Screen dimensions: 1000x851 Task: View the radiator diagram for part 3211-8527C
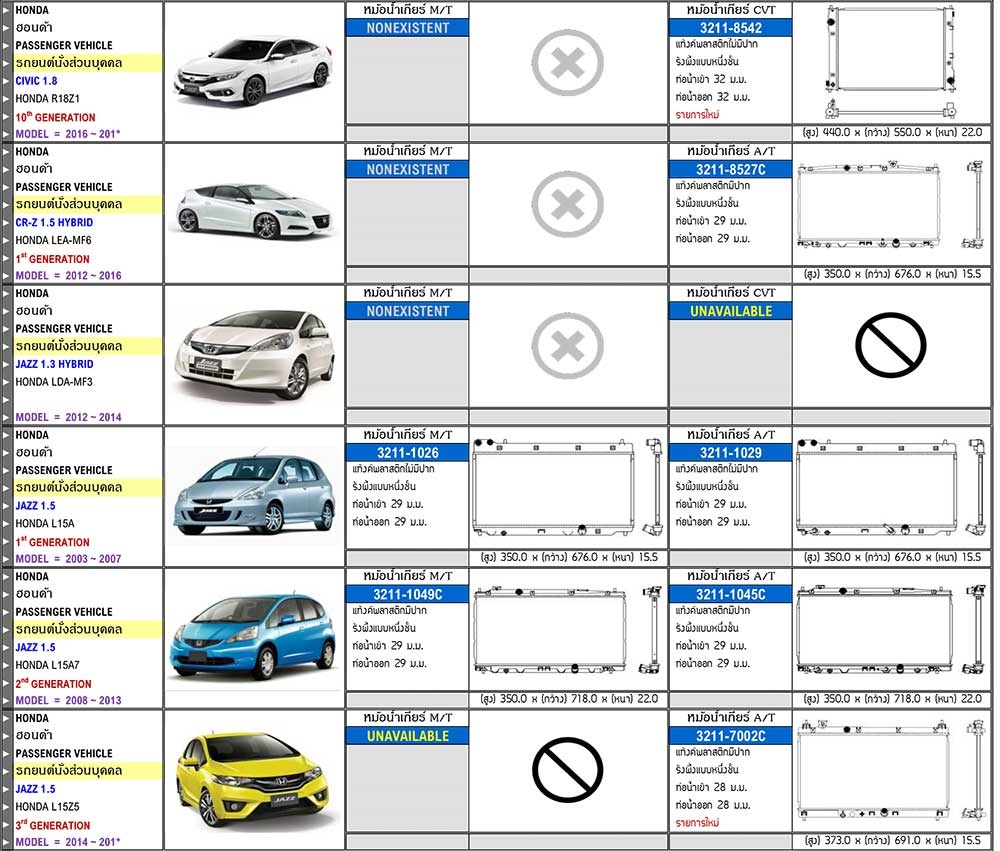(891, 205)
